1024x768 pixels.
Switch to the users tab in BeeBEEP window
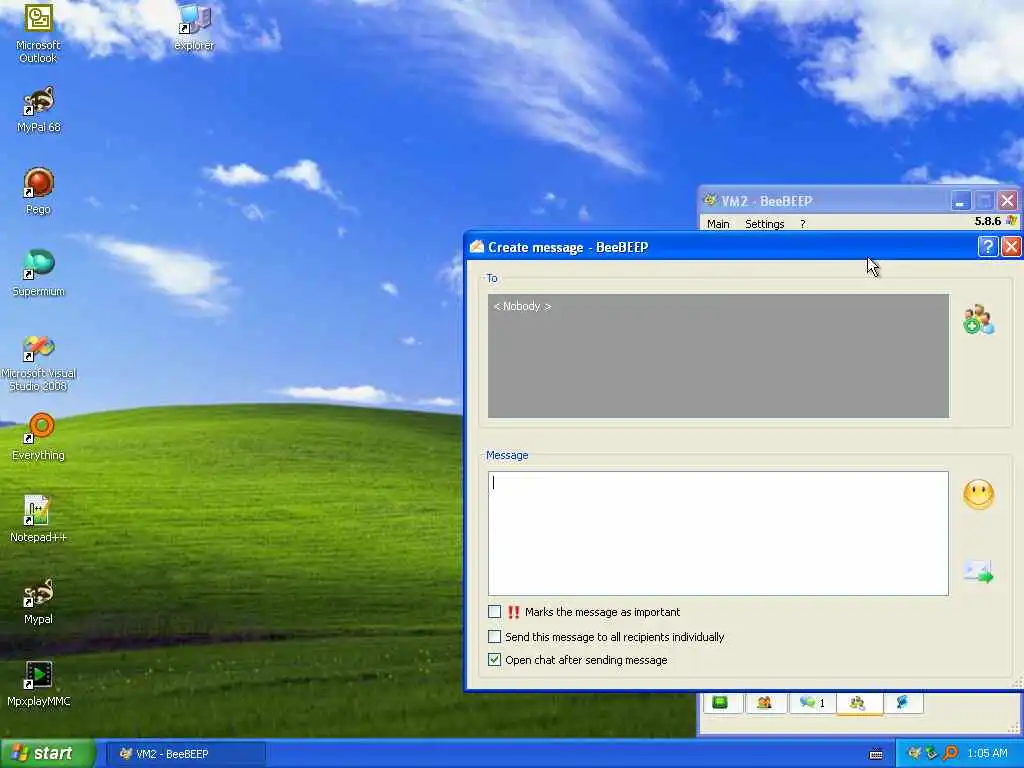tap(764, 703)
